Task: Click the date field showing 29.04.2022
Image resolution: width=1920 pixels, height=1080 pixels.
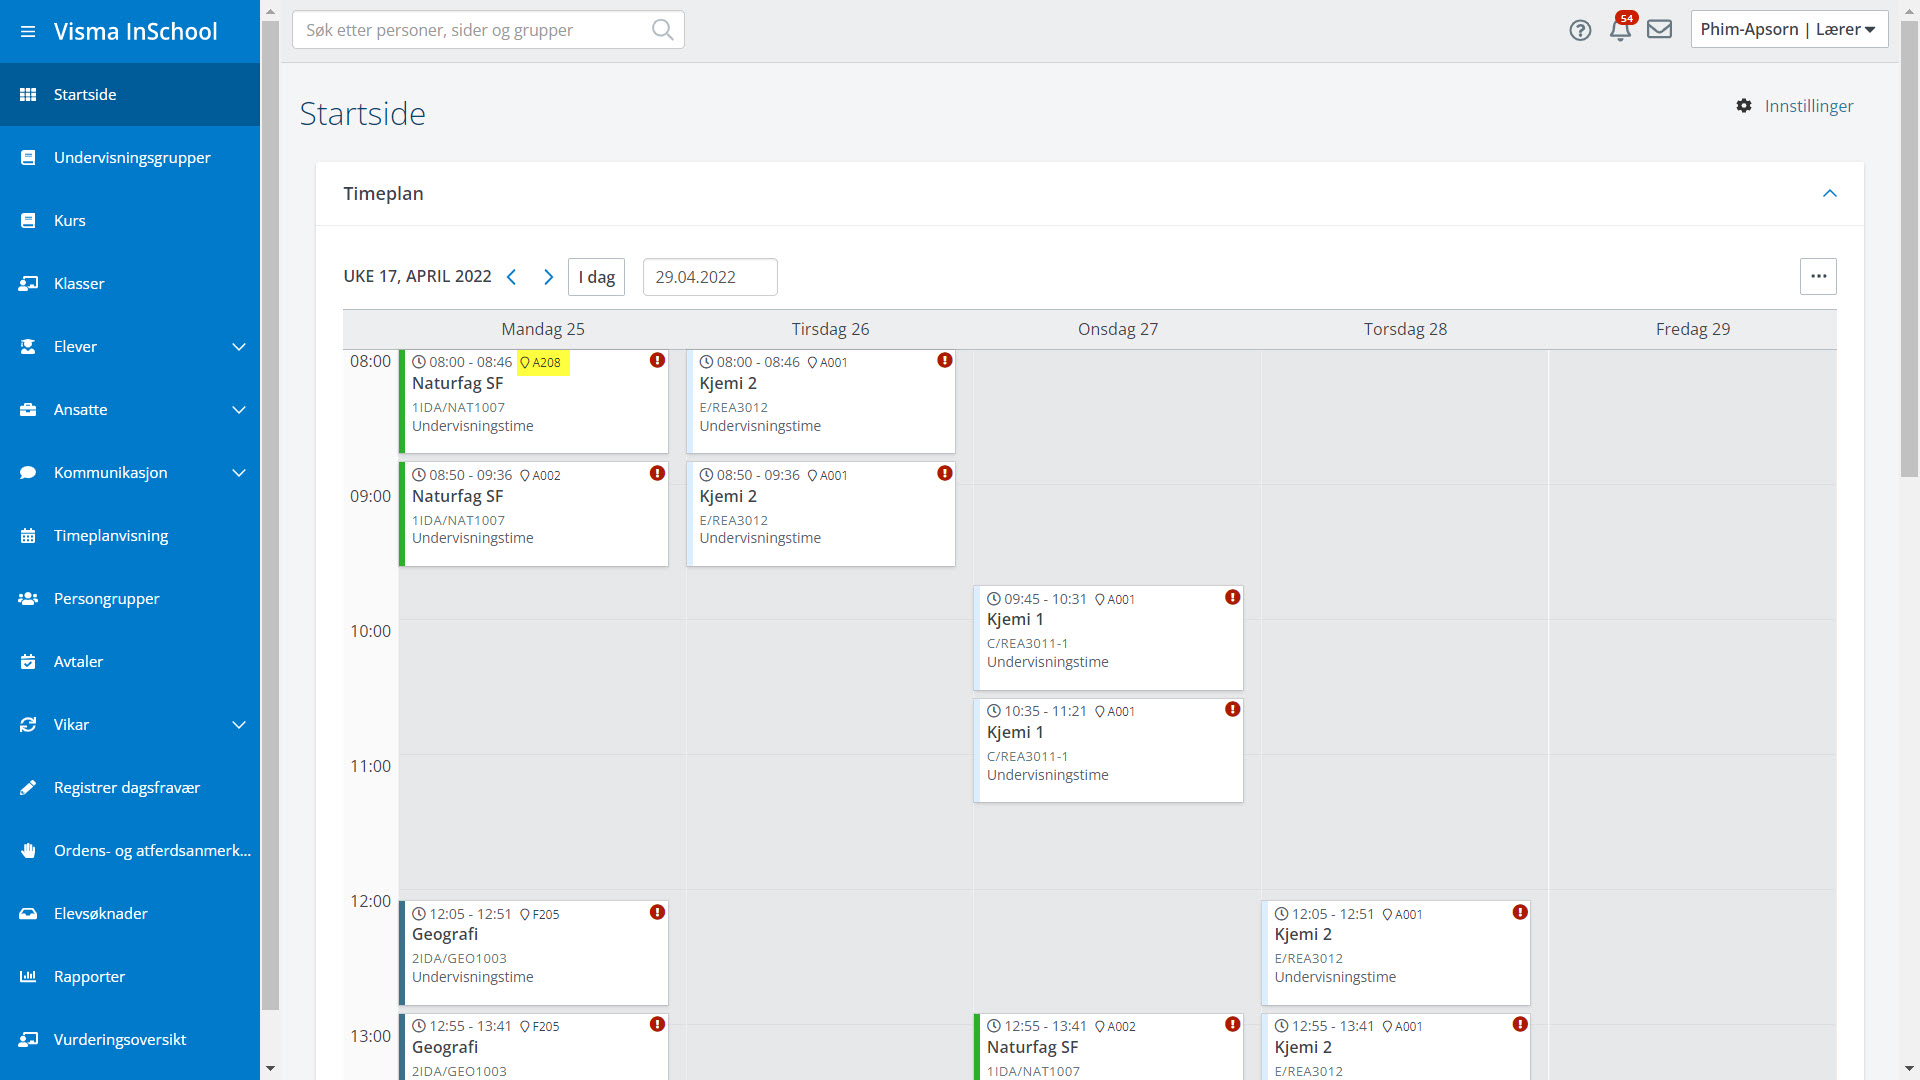Action: point(709,277)
